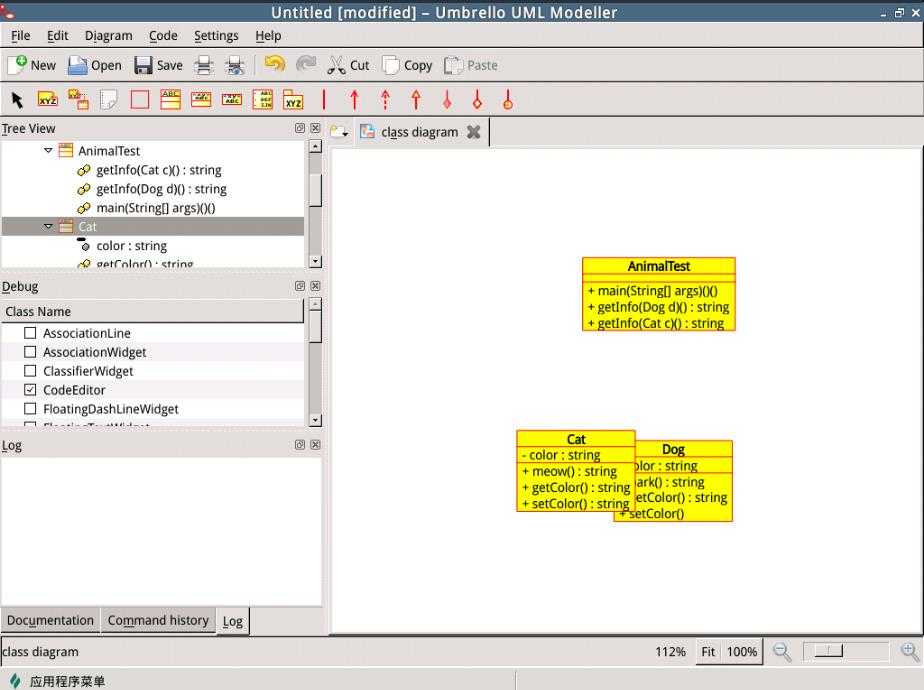This screenshot has height=690, width=924.
Task: Click Tree View scrollbar down arrow
Action: click(316, 261)
